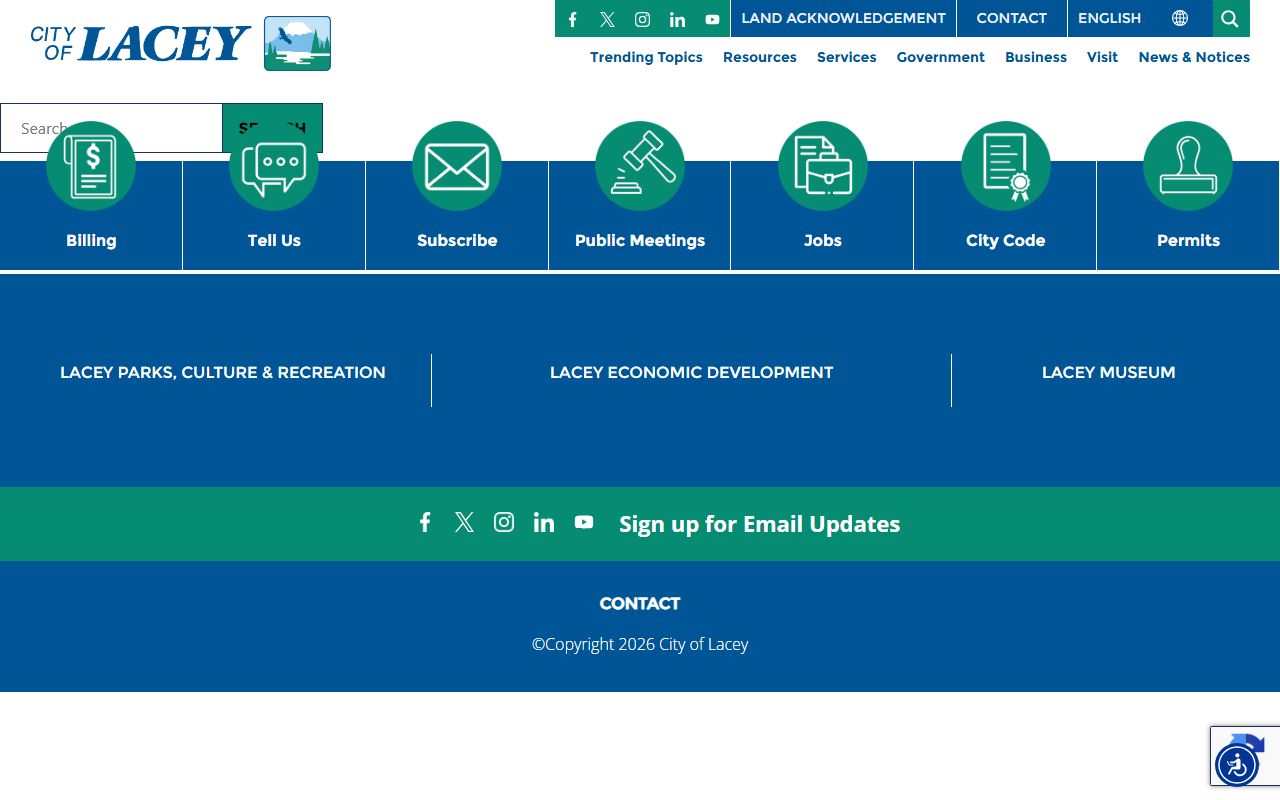Go to Lacey Museum
Image resolution: width=1280 pixels, height=800 pixels.
click(x=1108, y=372)
